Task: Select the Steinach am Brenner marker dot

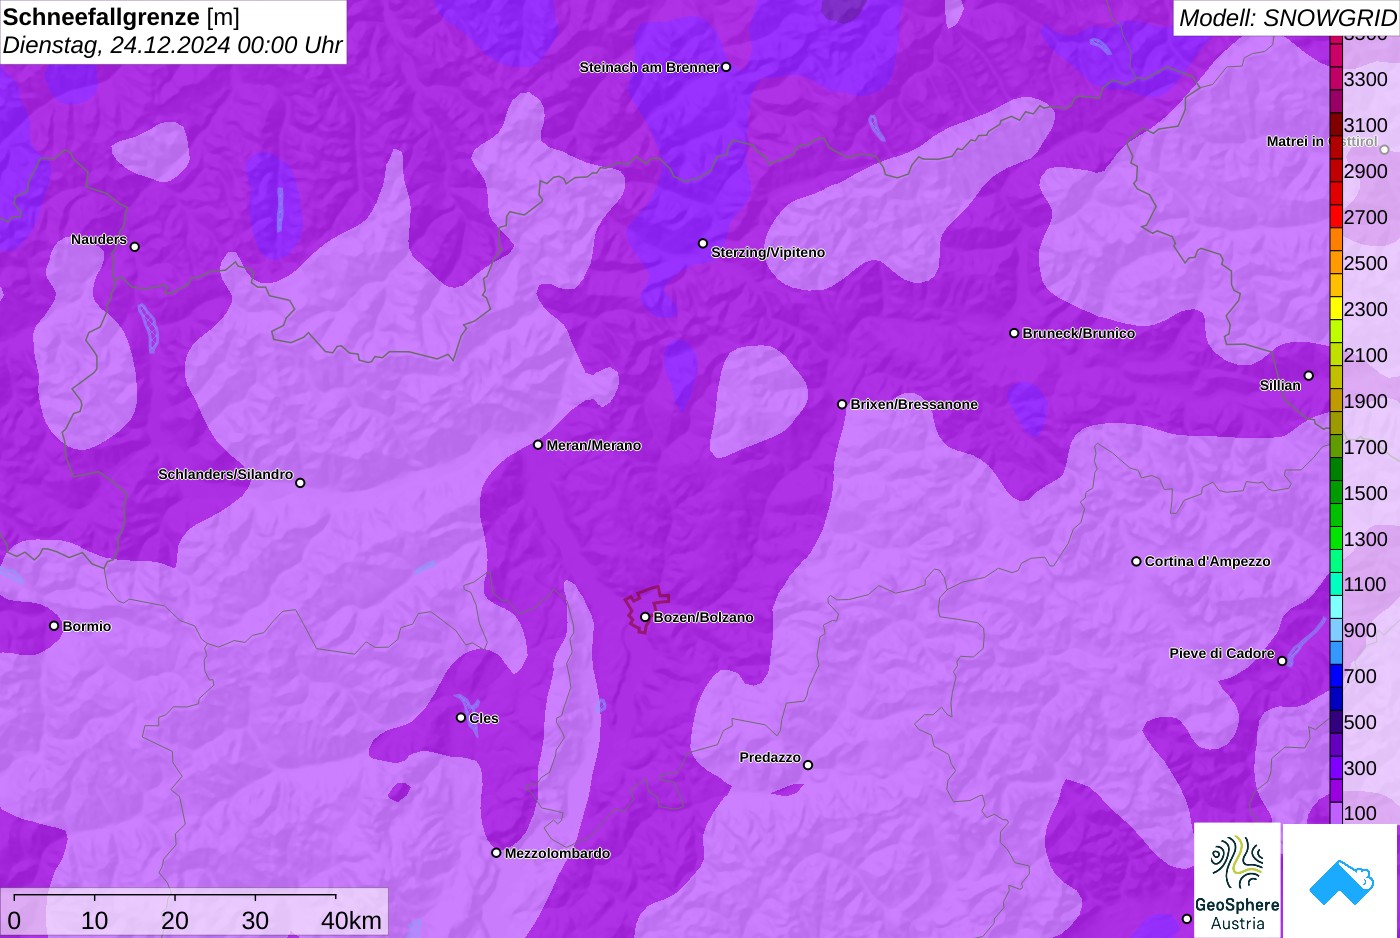Action: pos(726,67)
